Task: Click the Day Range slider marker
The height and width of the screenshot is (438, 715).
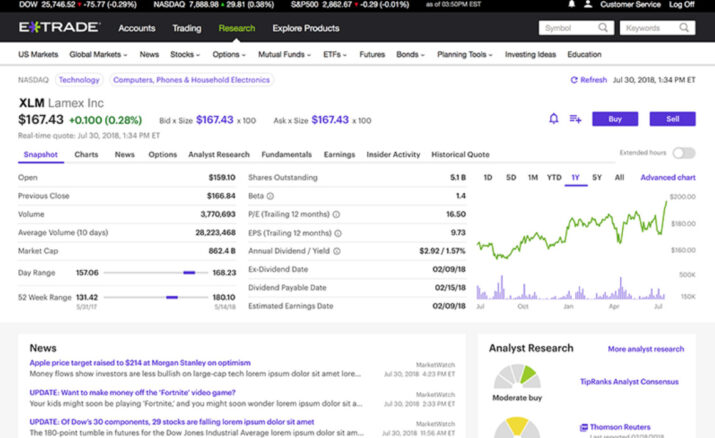Action: 189,273
